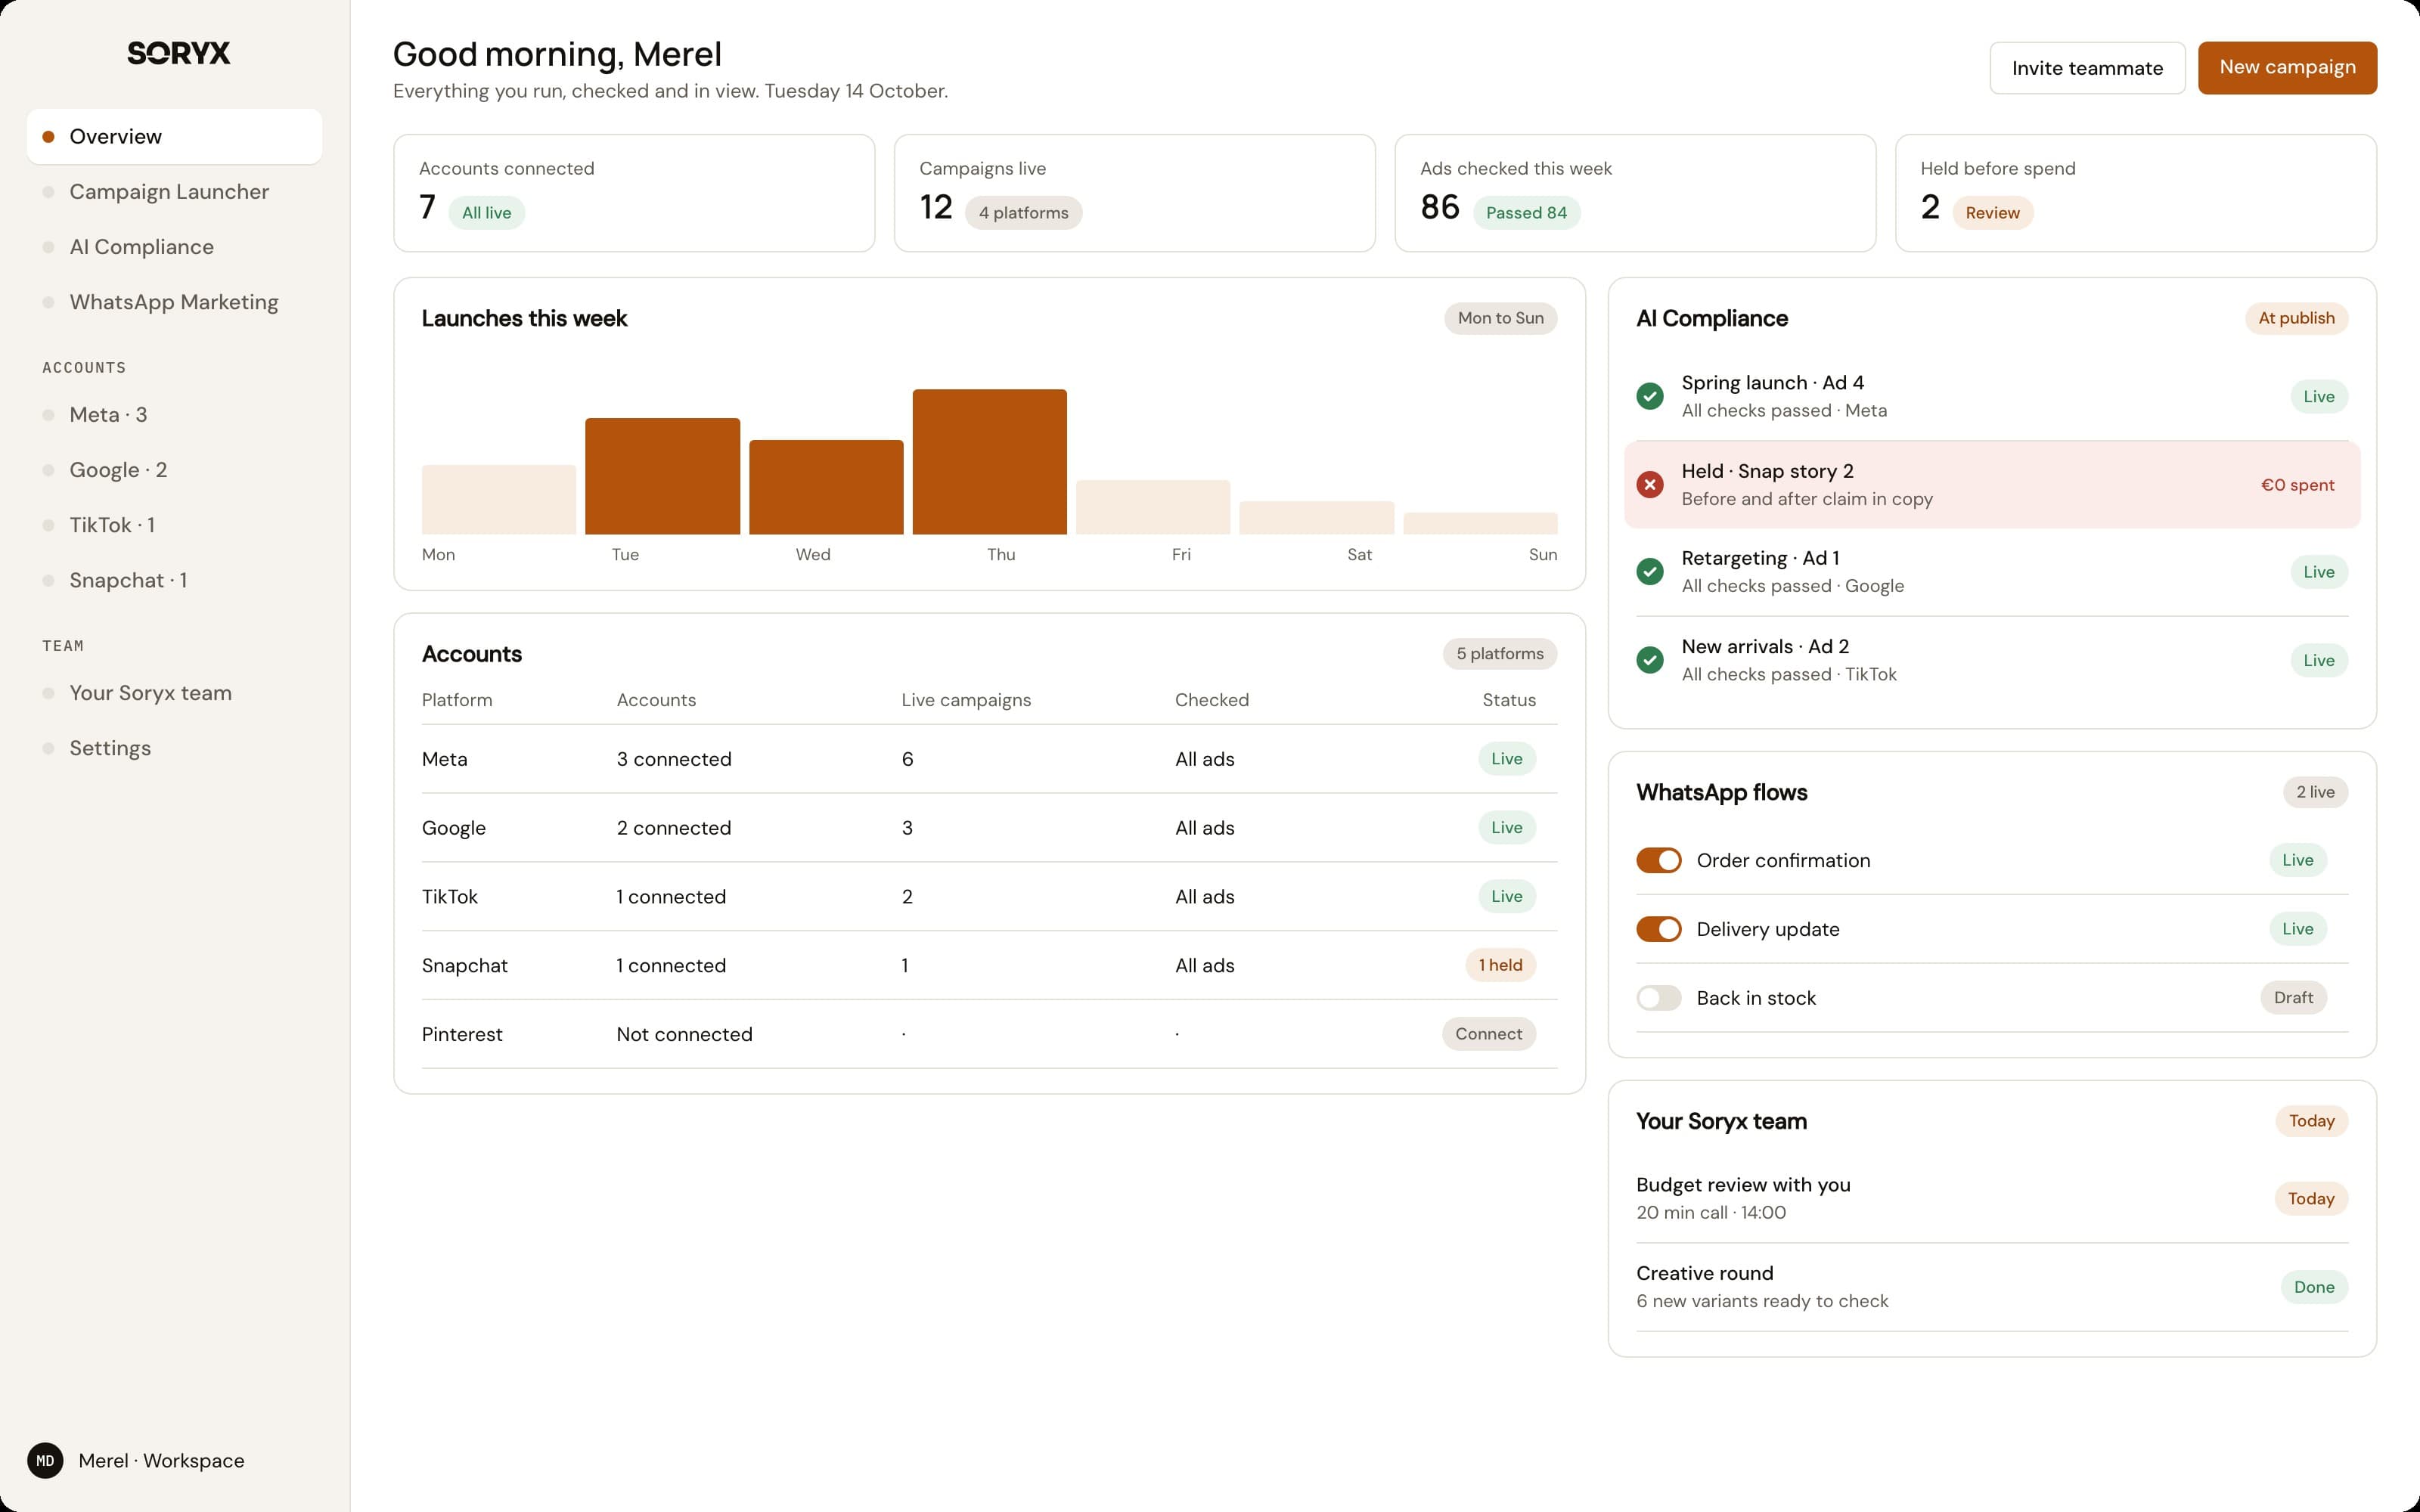Enable Back in stock flow

pyautogui.click(x=1659, y=998)
